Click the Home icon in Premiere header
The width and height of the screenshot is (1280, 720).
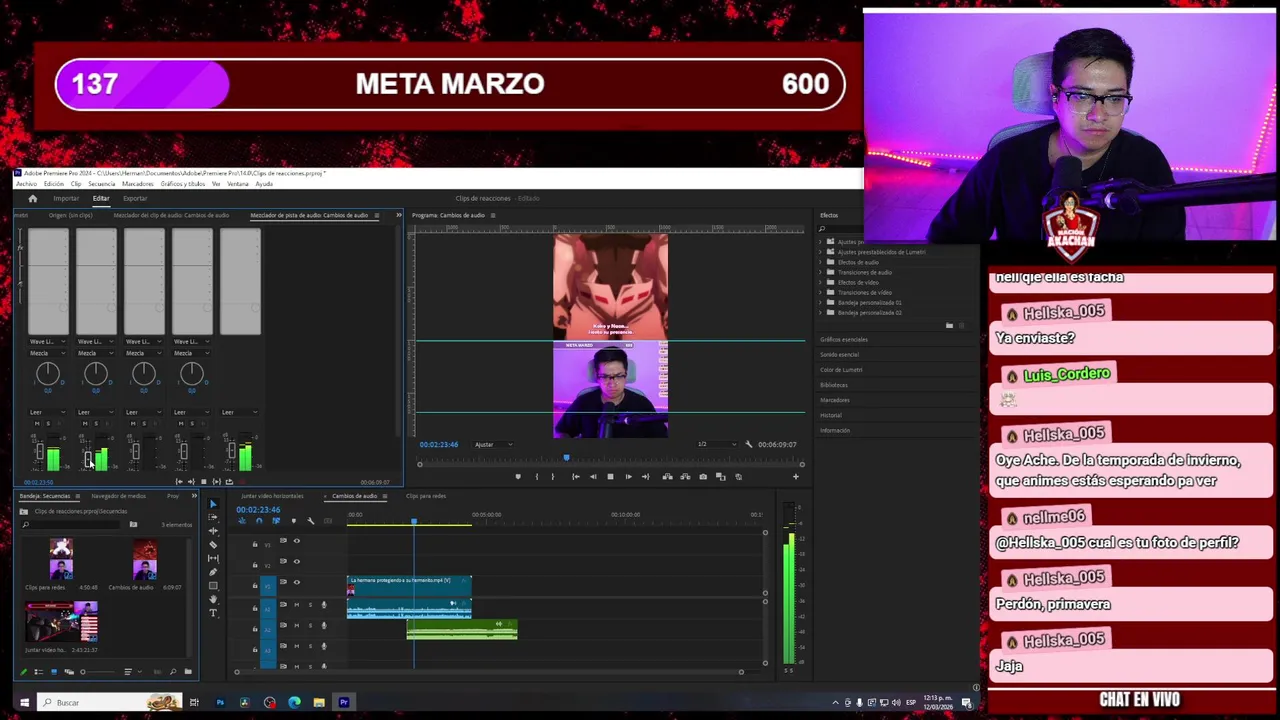pyautogui.click(x=32, y=198)
